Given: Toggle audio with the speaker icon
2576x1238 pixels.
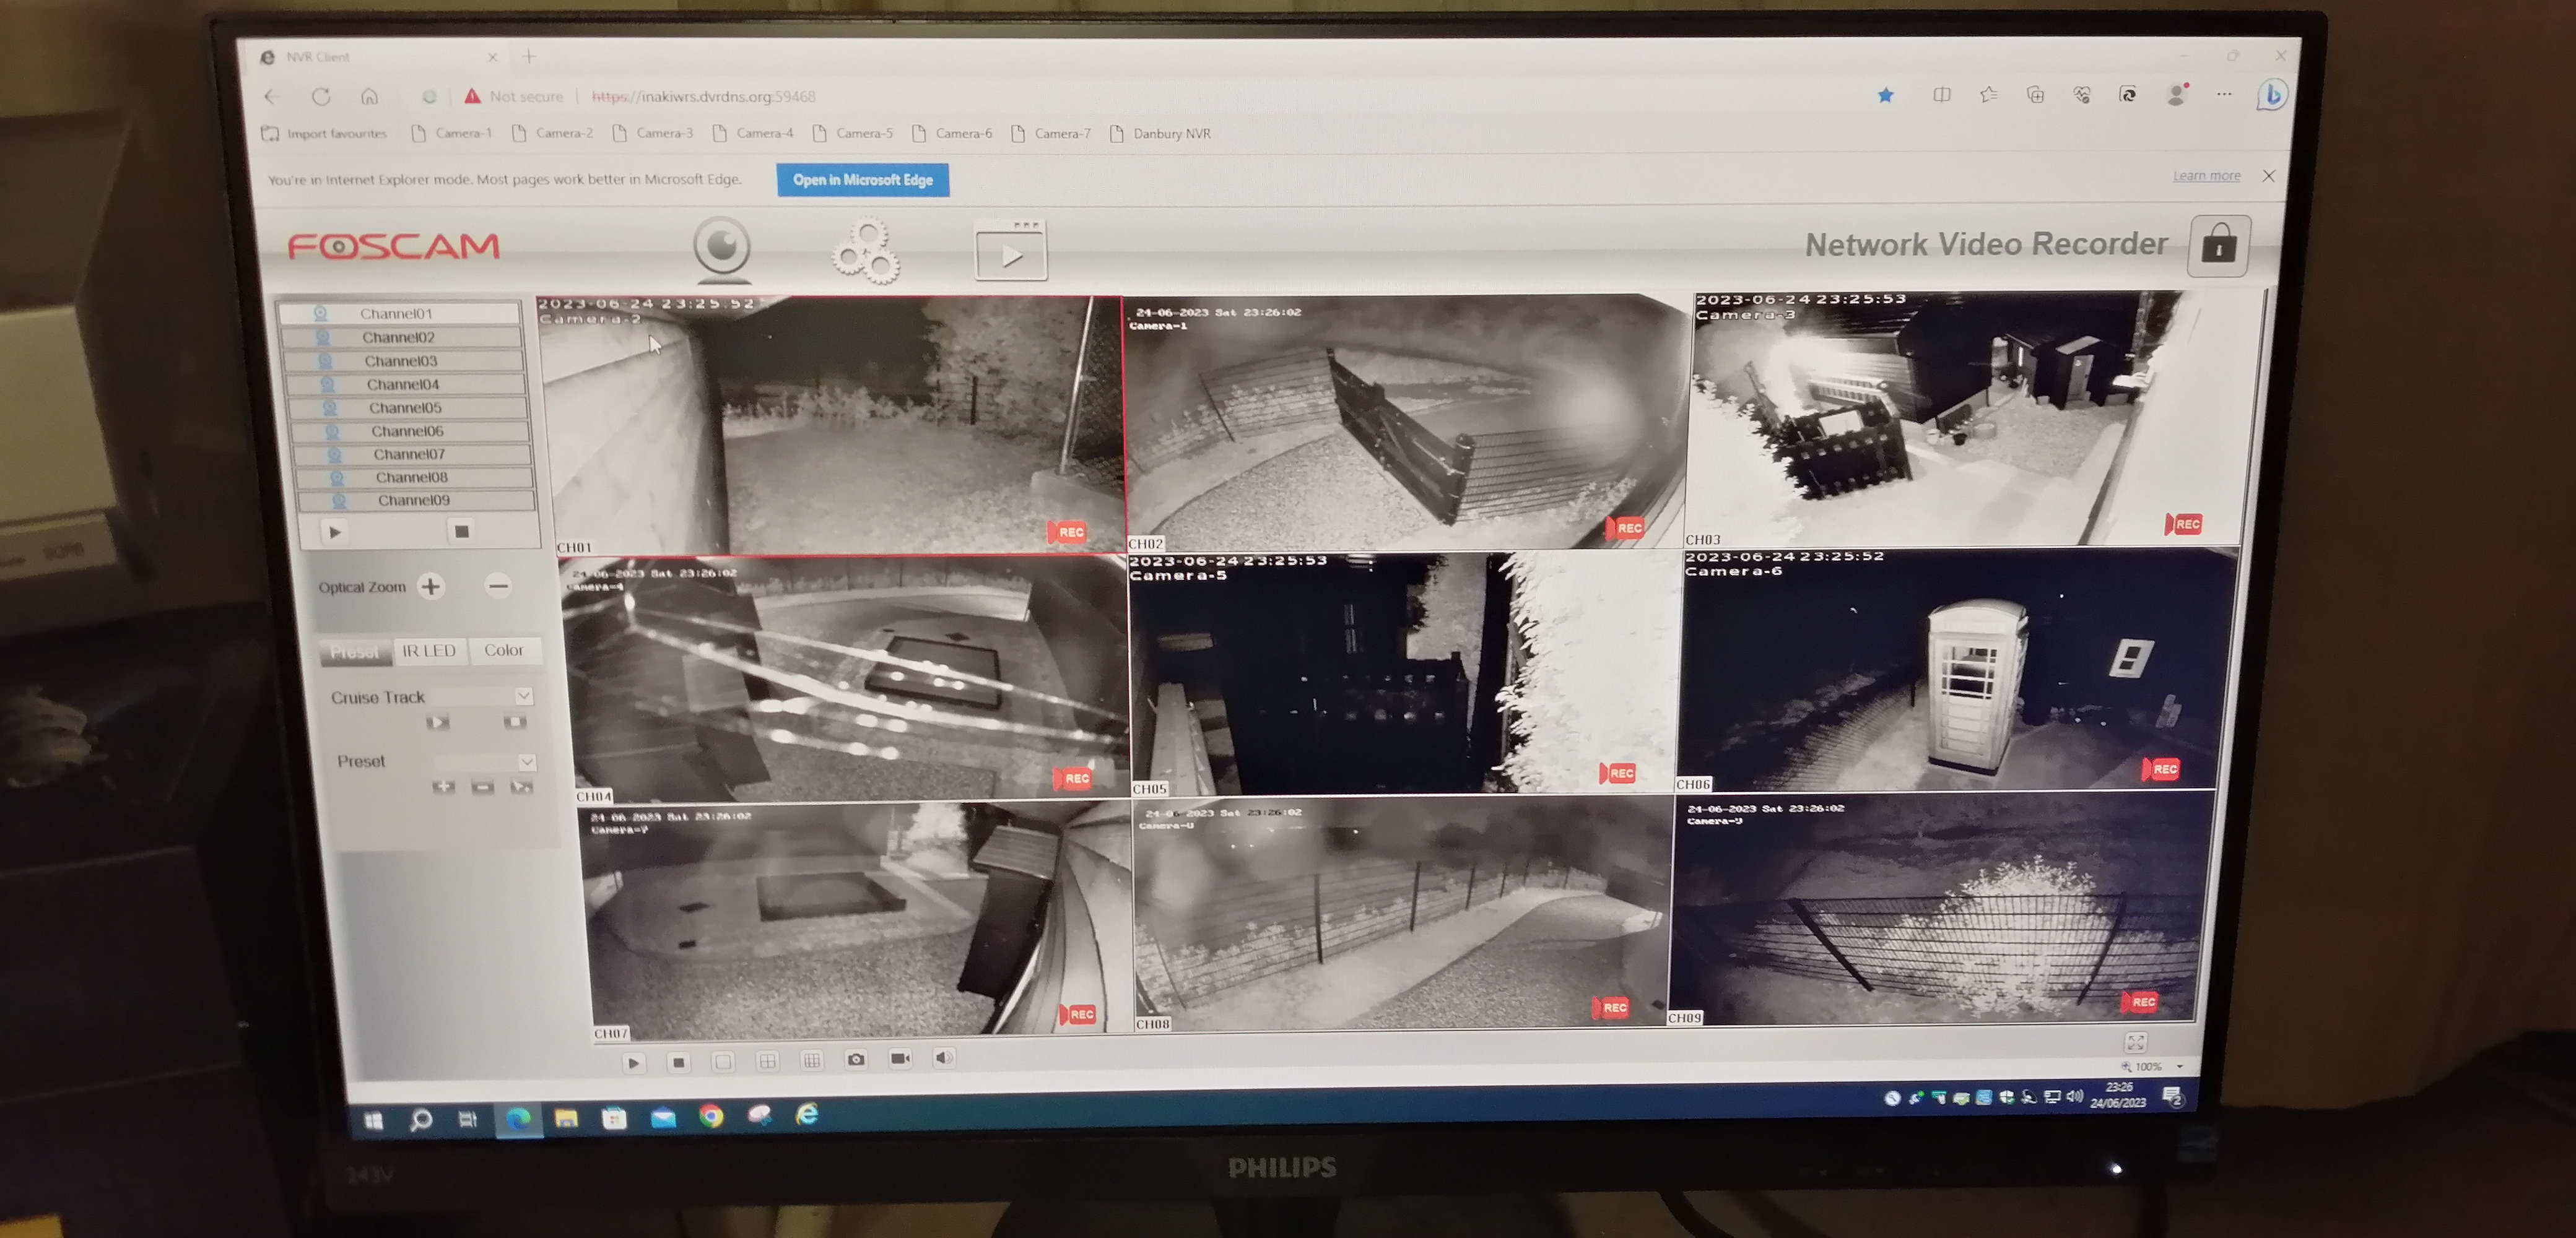Looking at the screenshot, I should click(943, 1057).
